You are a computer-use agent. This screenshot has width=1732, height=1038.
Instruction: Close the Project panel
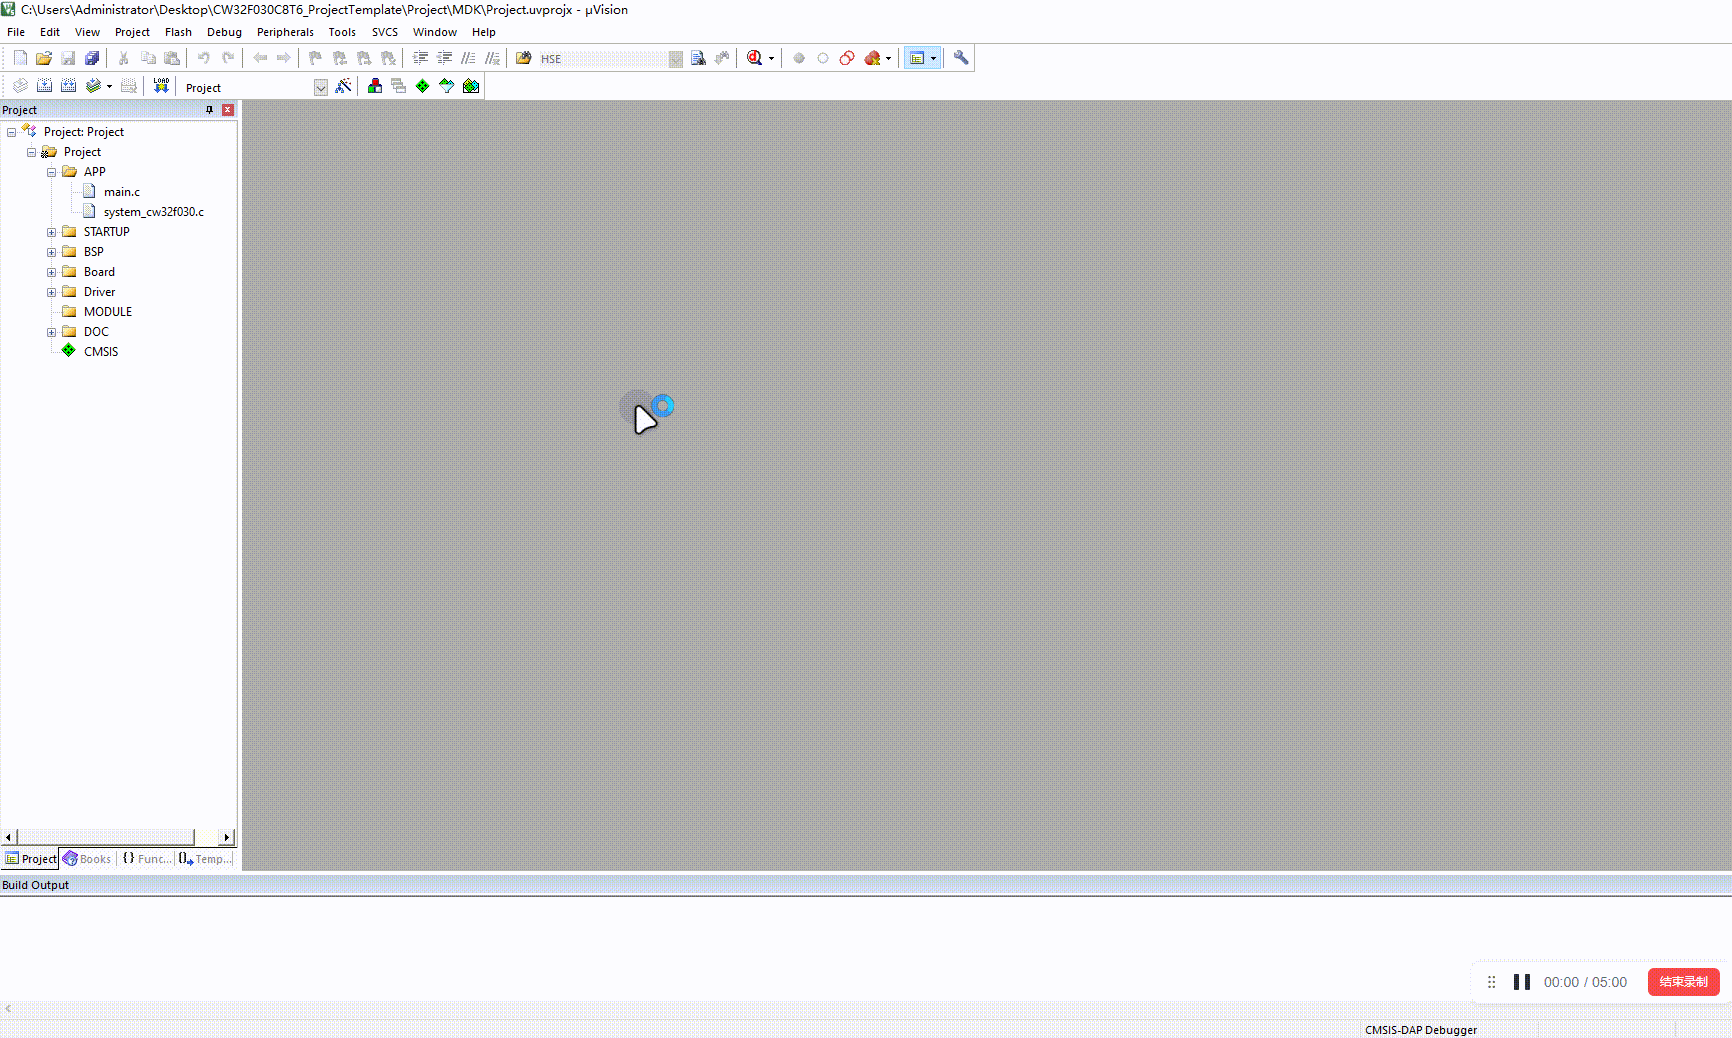[228, 110]
